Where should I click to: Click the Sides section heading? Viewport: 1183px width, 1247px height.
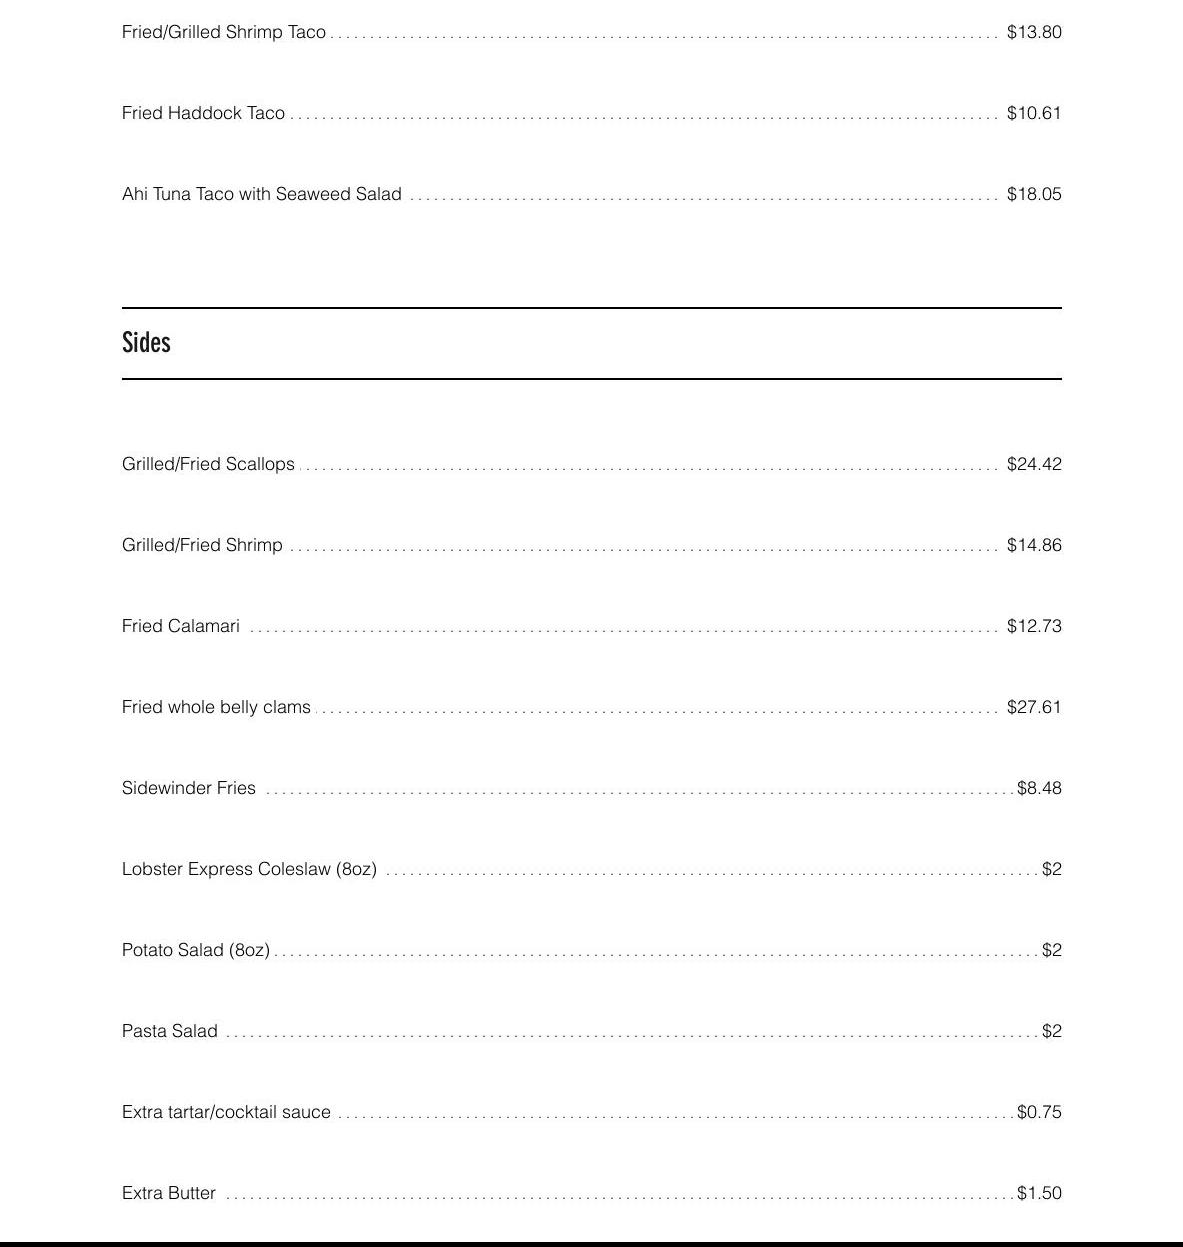[146, 343]
